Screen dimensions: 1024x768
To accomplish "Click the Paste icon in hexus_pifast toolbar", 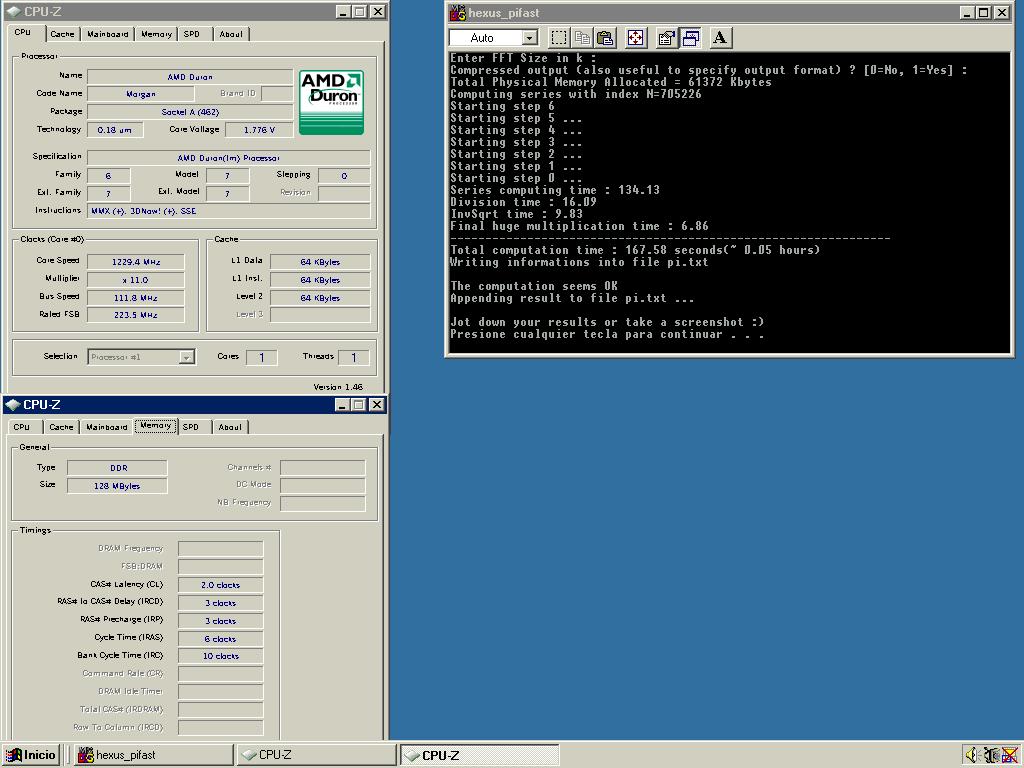I will [605, 38].
